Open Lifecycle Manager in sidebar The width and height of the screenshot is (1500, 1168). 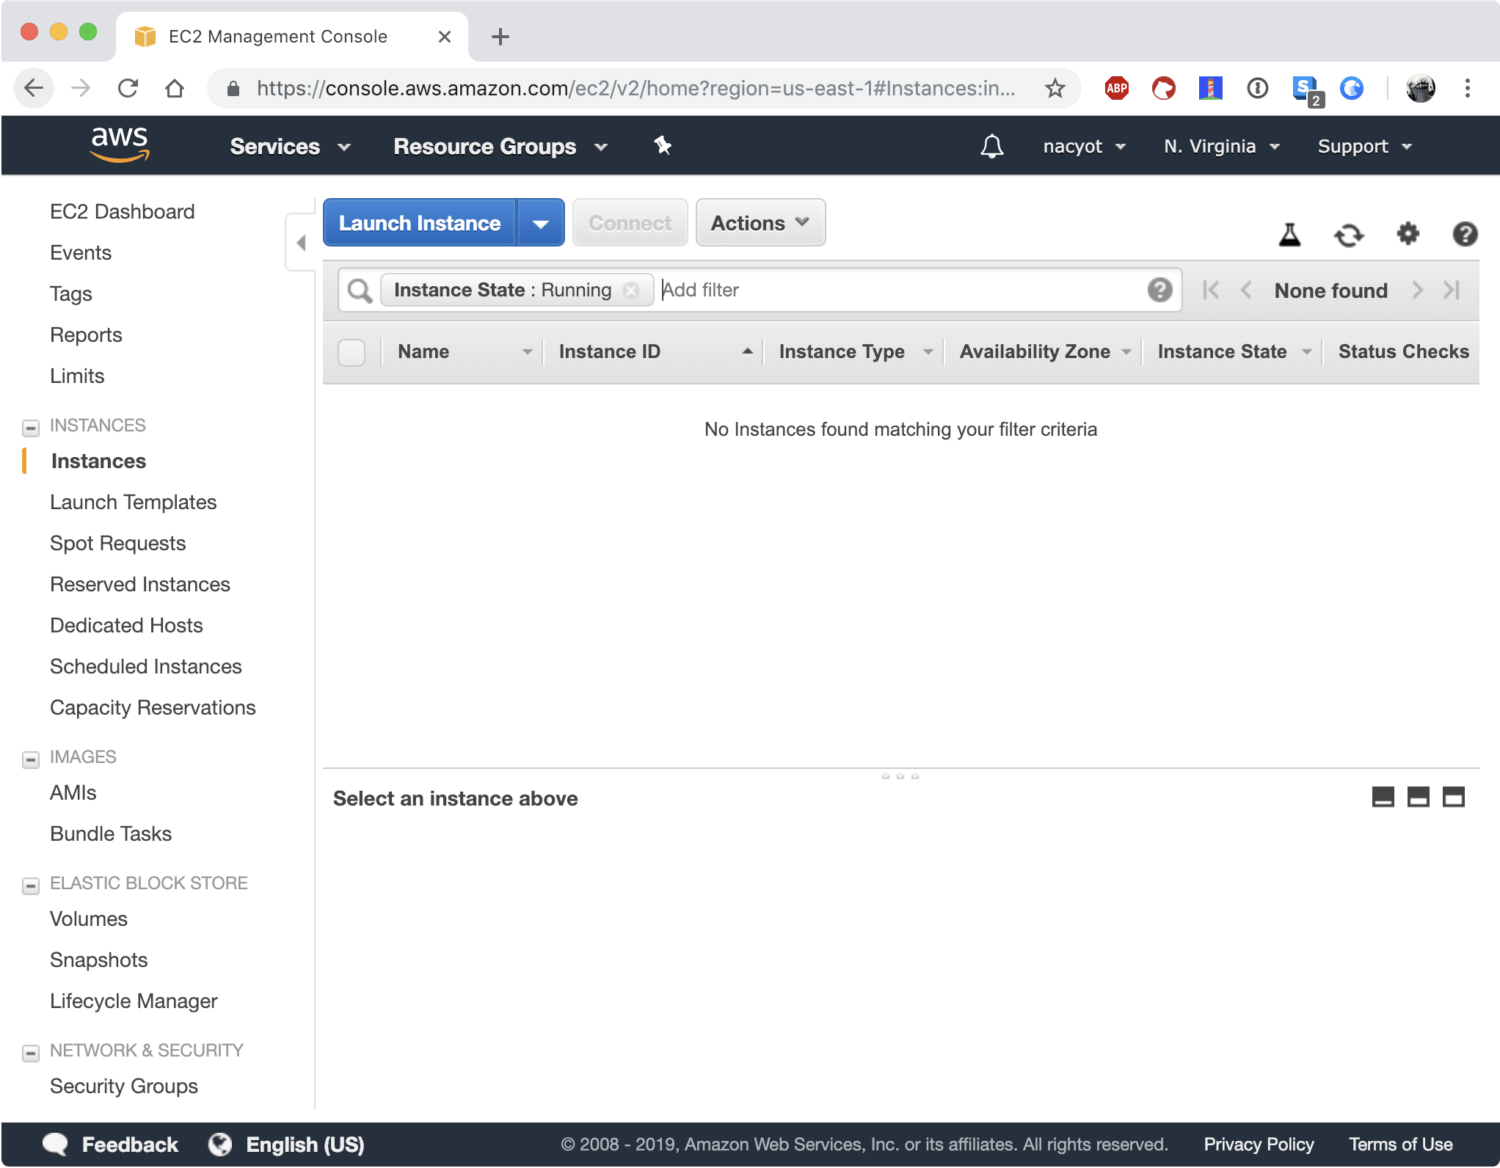[x=134, y=1001]
